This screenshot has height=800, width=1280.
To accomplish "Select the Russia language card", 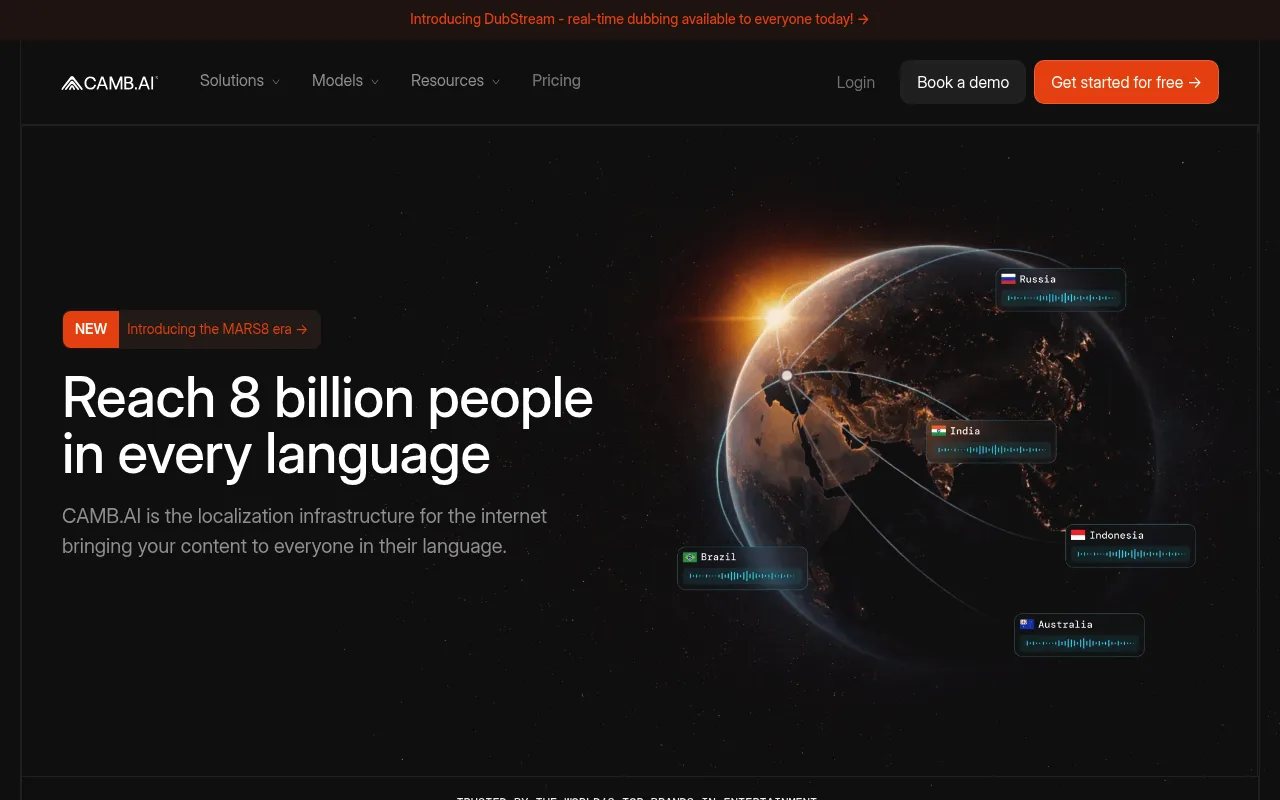I will [x=1061, y=289].
